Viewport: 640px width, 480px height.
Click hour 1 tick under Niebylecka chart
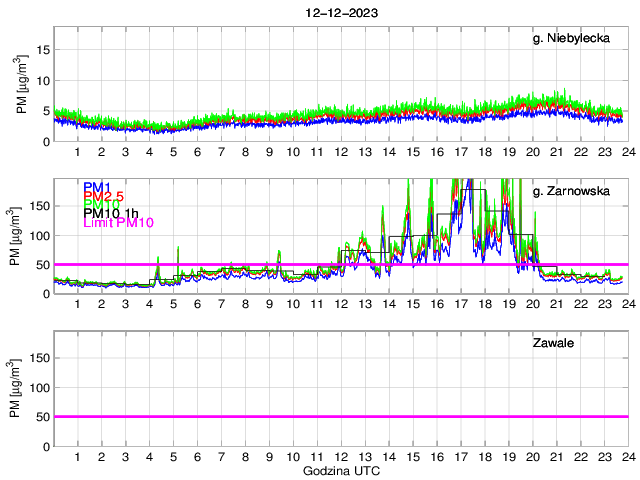[x=77, y=152]
